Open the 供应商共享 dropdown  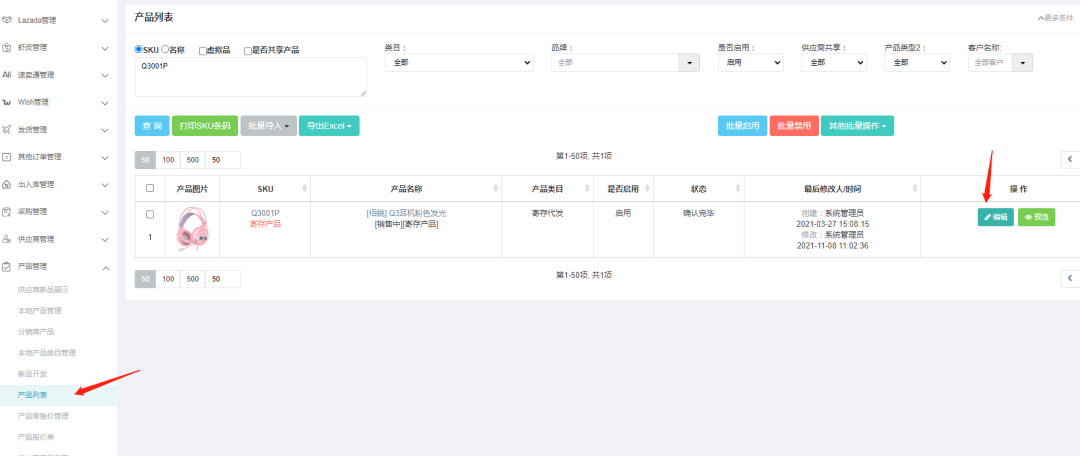833,62
